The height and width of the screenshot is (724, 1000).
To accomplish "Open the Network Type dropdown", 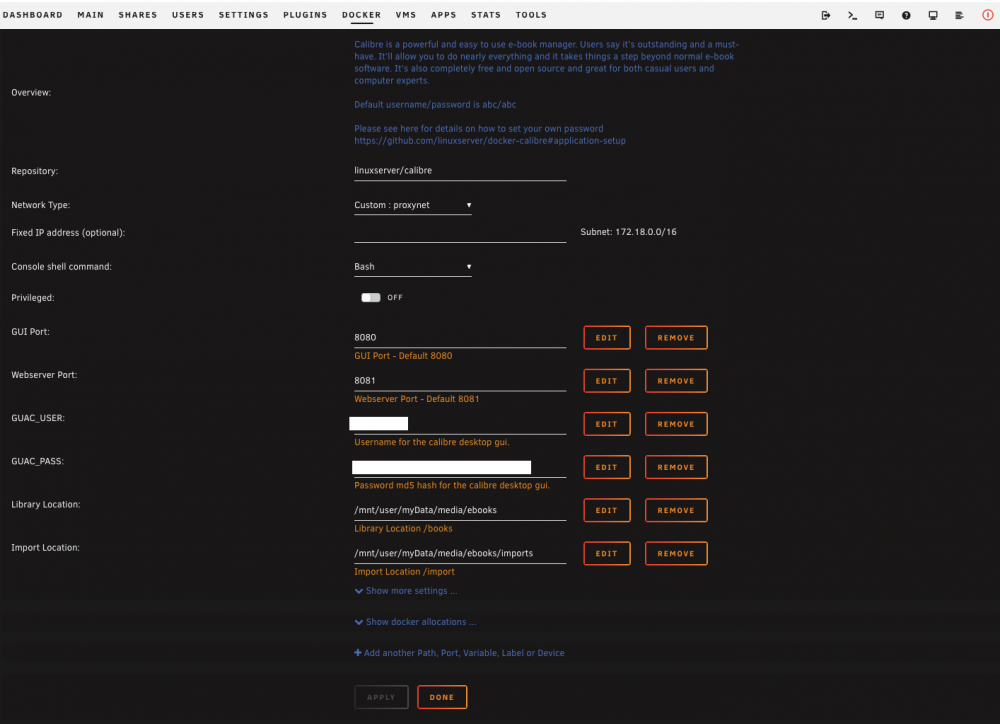I will [x=413, y=205].
